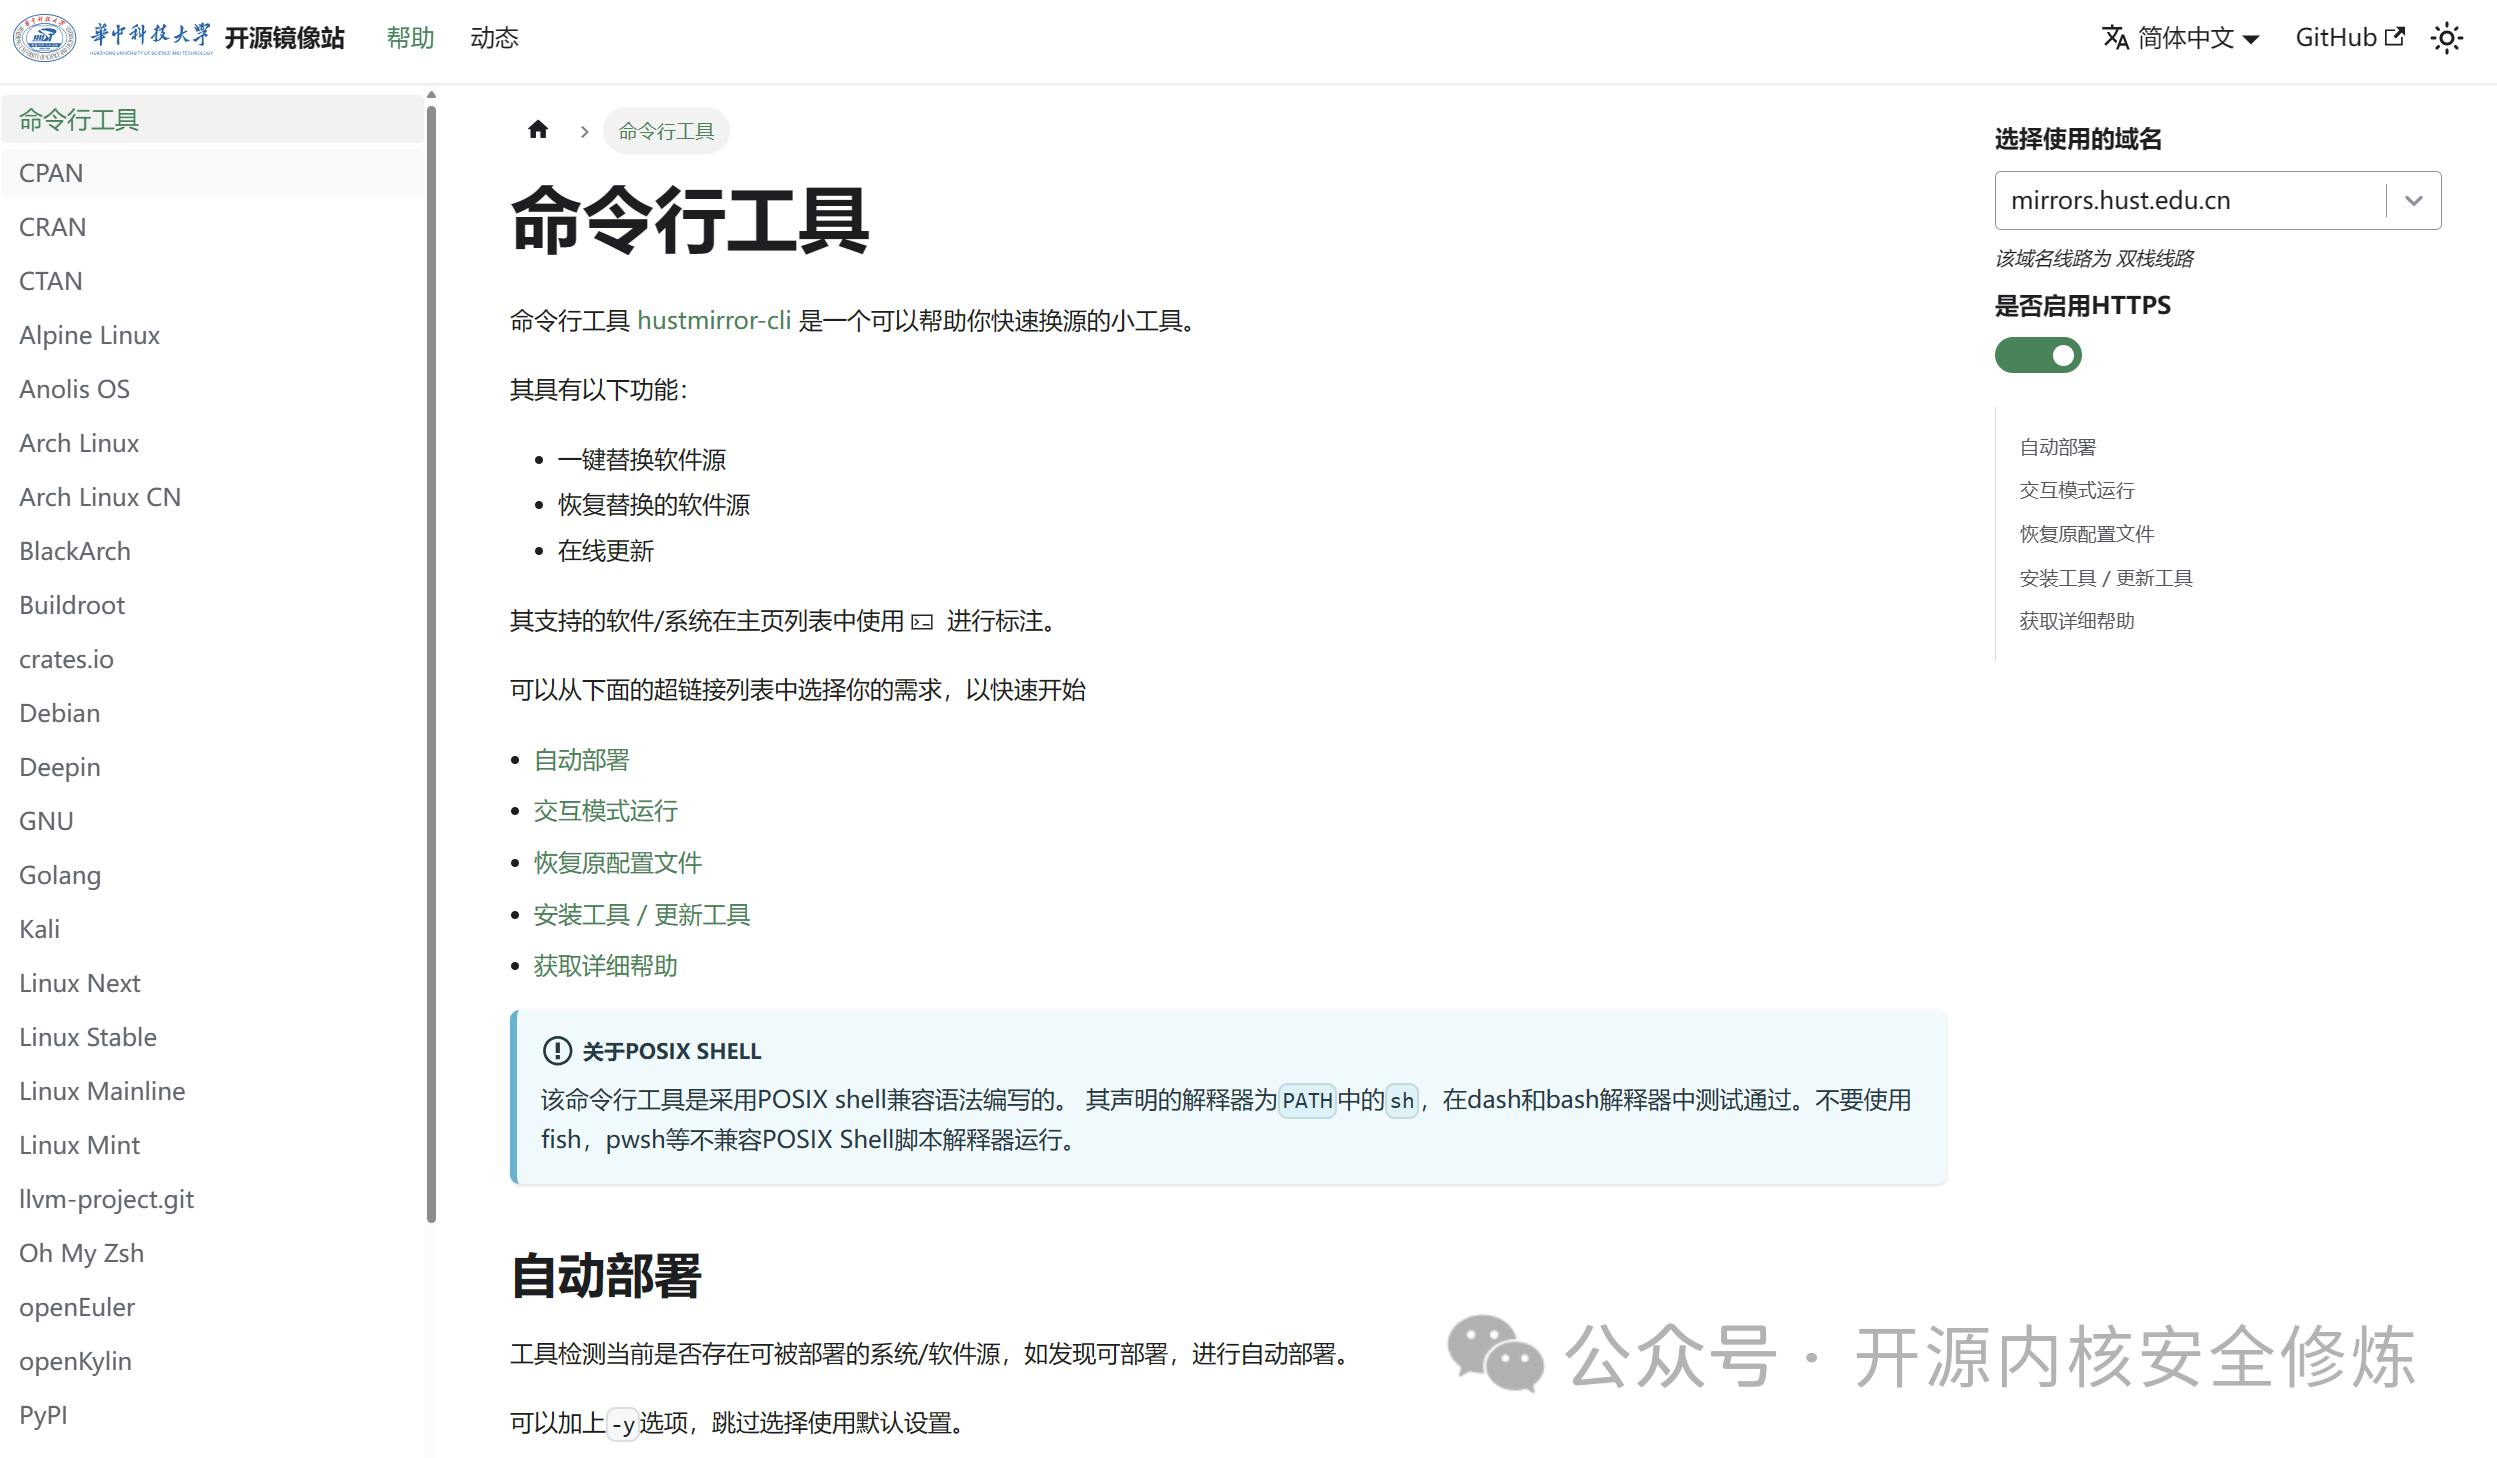The image size is (2497, 1458).
Task: Go to Linux Stable sidebar entry
Action: click(x=212, y=1037)
